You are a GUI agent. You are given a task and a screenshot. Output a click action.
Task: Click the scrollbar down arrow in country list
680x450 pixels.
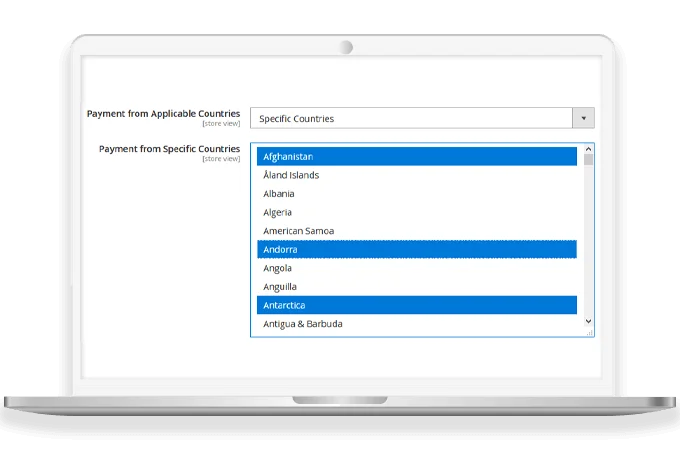(x=588, y=319)
